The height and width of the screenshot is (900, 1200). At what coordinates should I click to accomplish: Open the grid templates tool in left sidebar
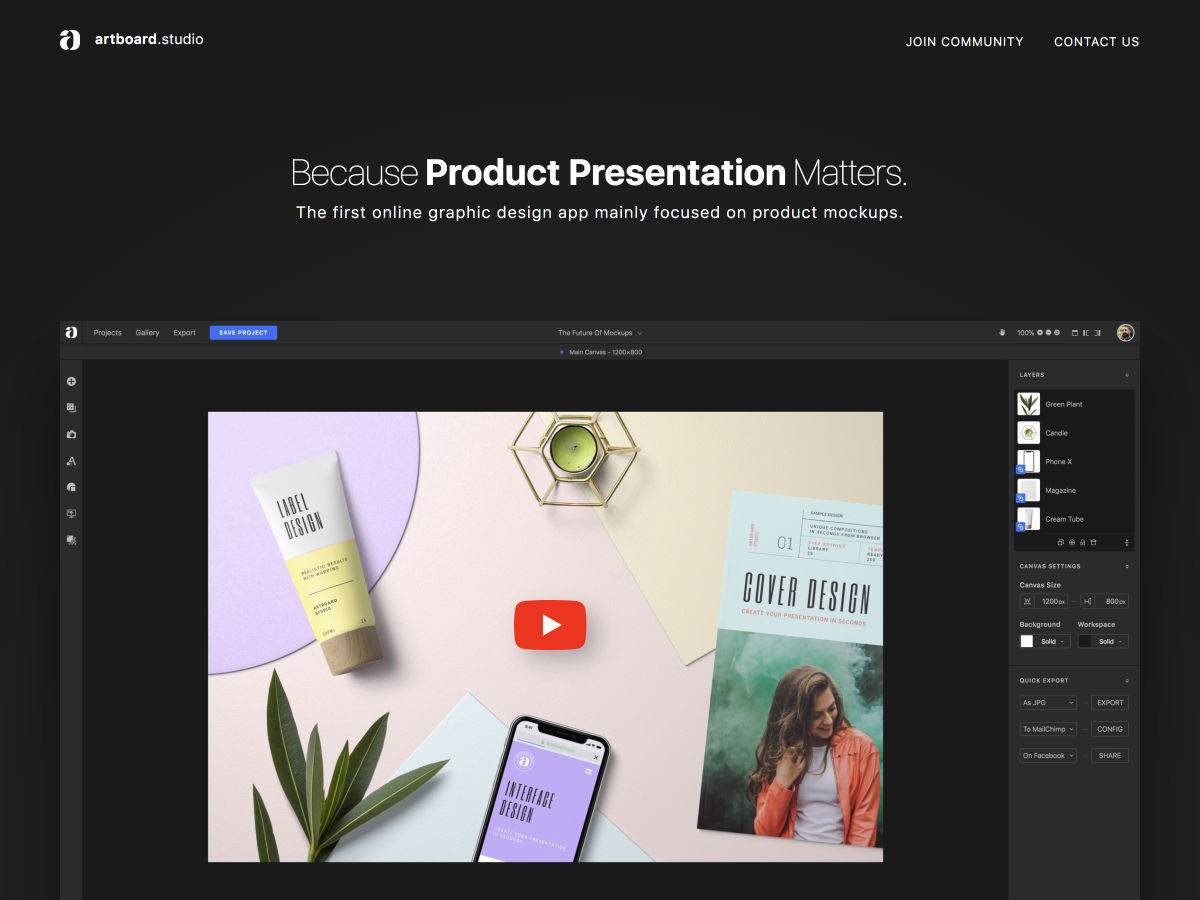71,408
